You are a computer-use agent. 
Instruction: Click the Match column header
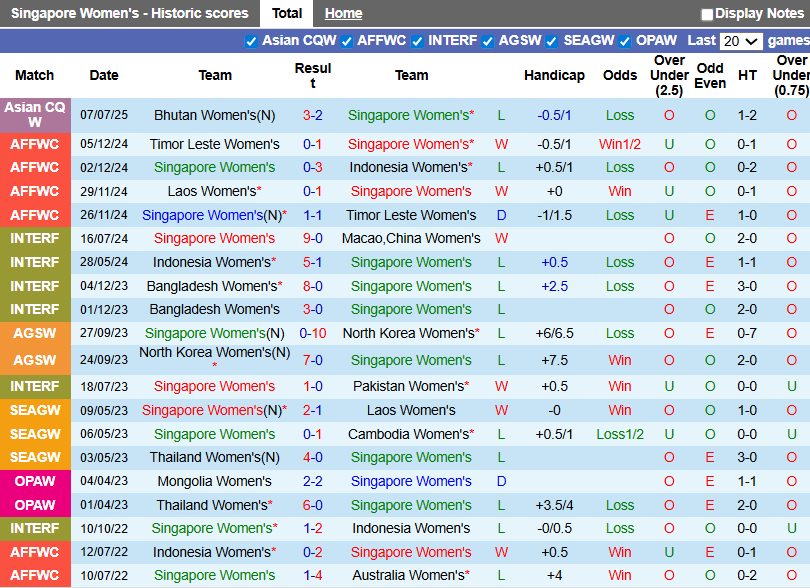coord(35,75)
